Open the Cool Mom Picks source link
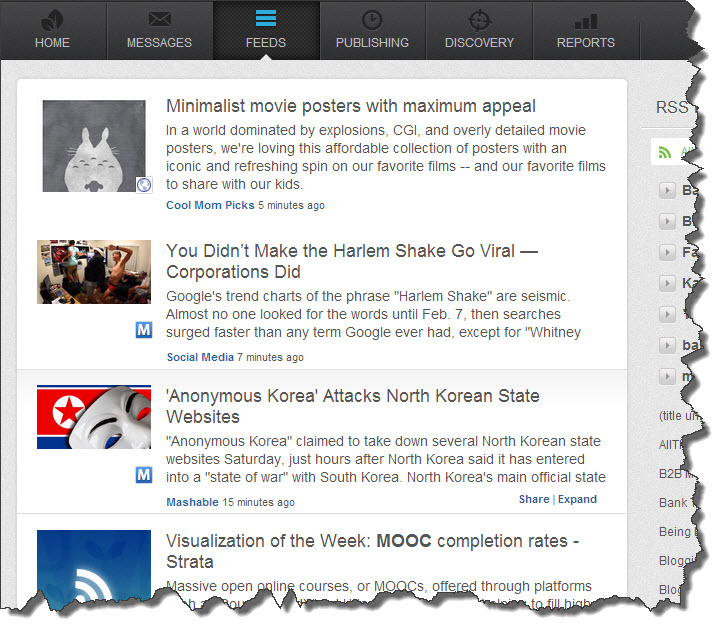The height and width of the screenshot is (634, 727). [210, 205]
